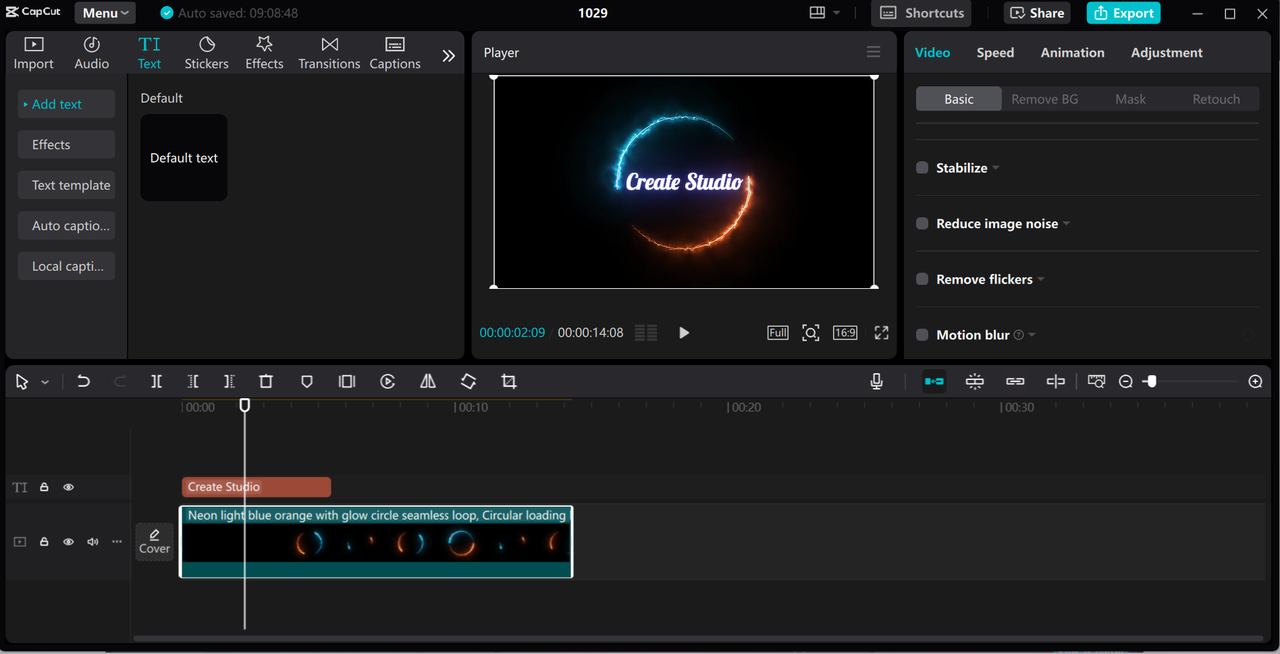The image size is (1280, 654).
Task: Click the Split tool icon
Action: coord(157,381)
